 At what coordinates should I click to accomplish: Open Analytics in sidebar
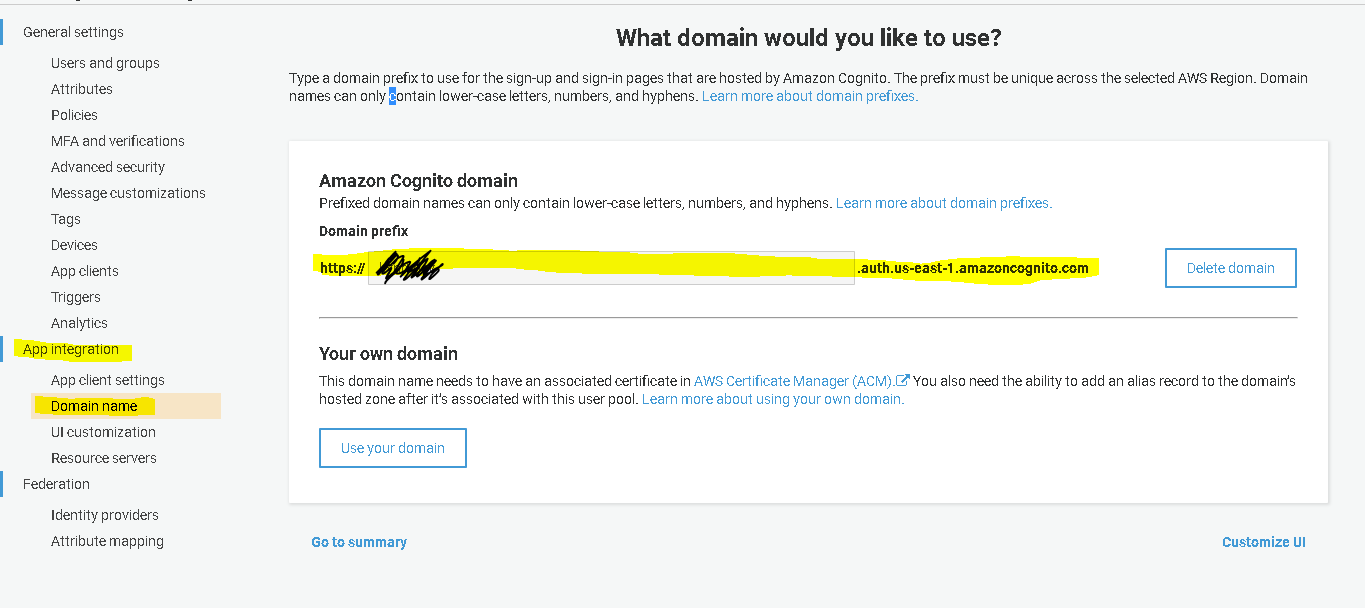pos(79,323)
